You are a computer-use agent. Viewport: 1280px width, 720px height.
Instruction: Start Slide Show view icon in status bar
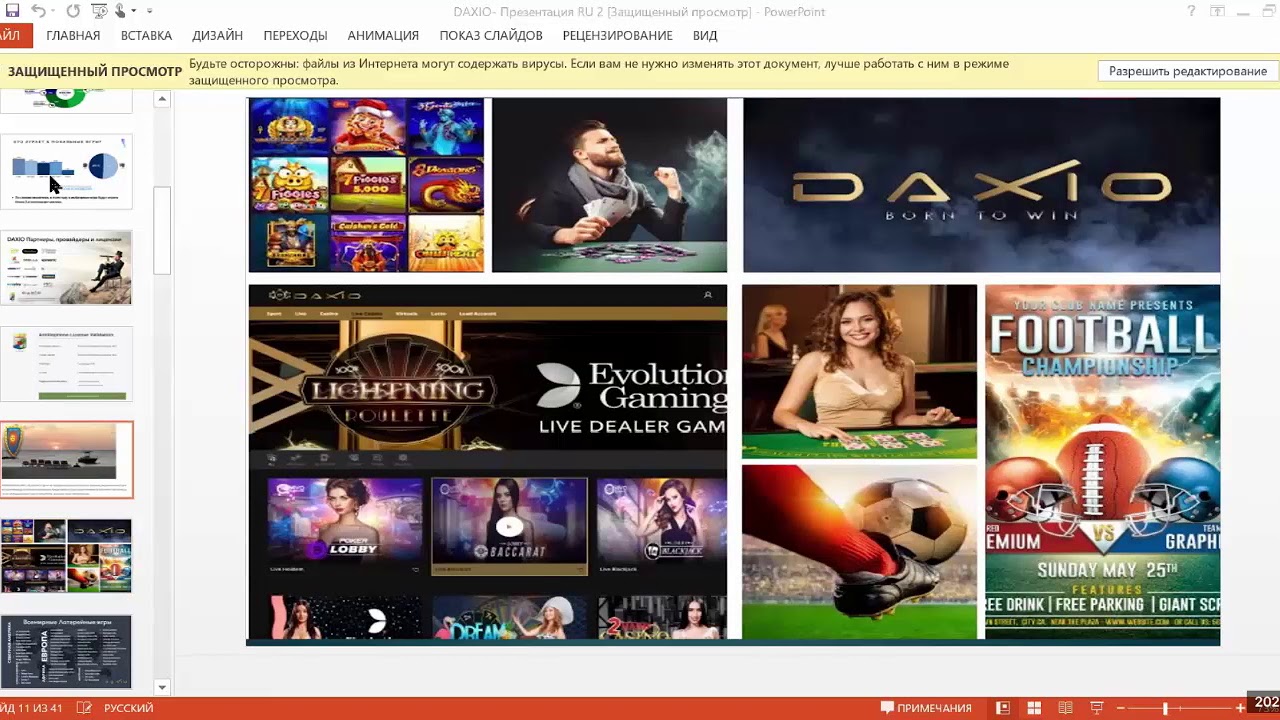(1096, 708)
